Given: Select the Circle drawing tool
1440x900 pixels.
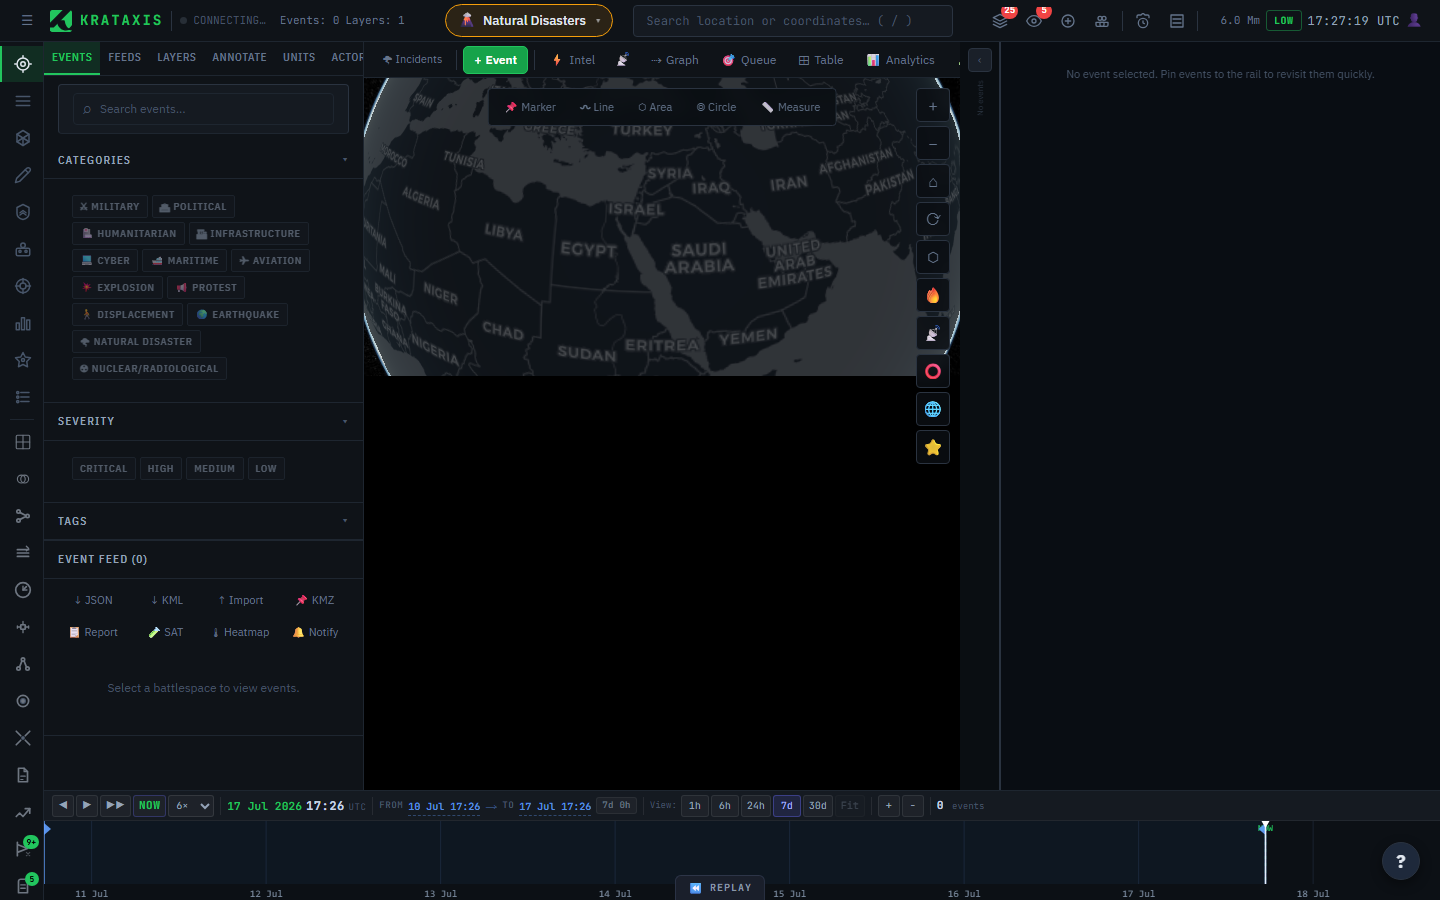Looking at the screenshot, I should (716, 107).
